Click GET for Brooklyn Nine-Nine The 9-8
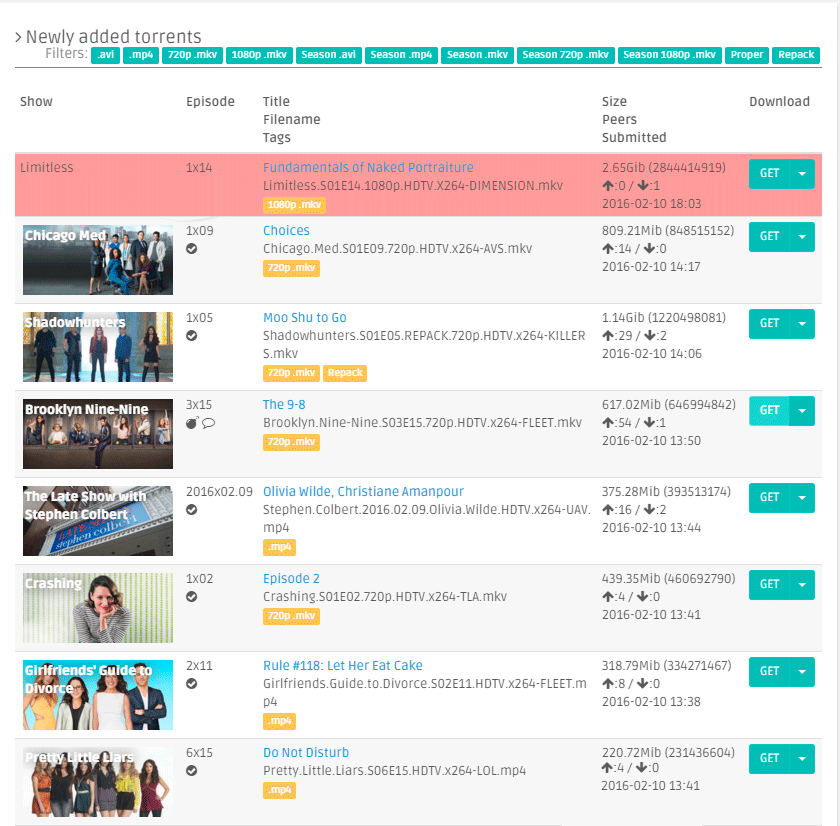Screen dimensions: 840x826 click(769, 411)
